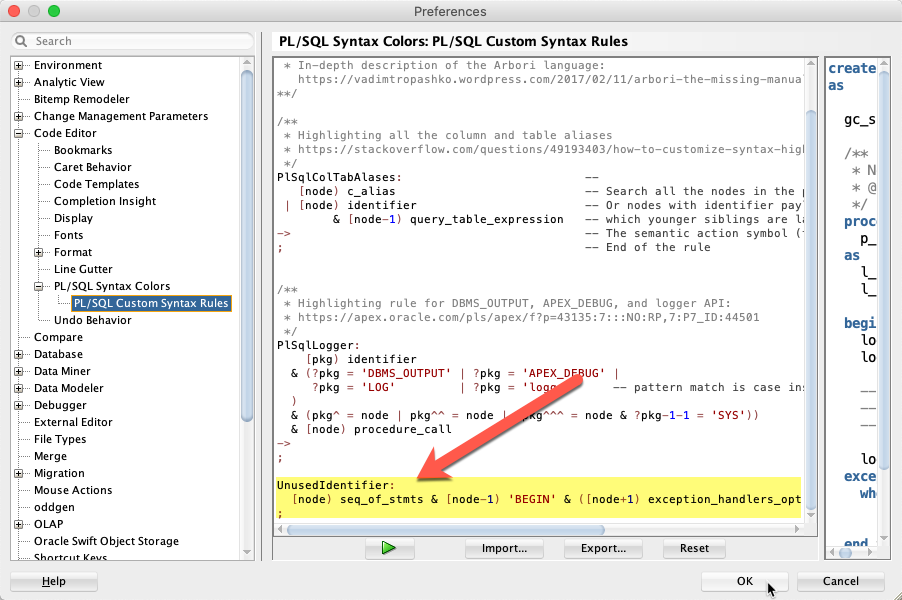The width and height of the screenshot is (902, 600).
Task: Click the magnifier icon in the Search box
Action: 20,41
